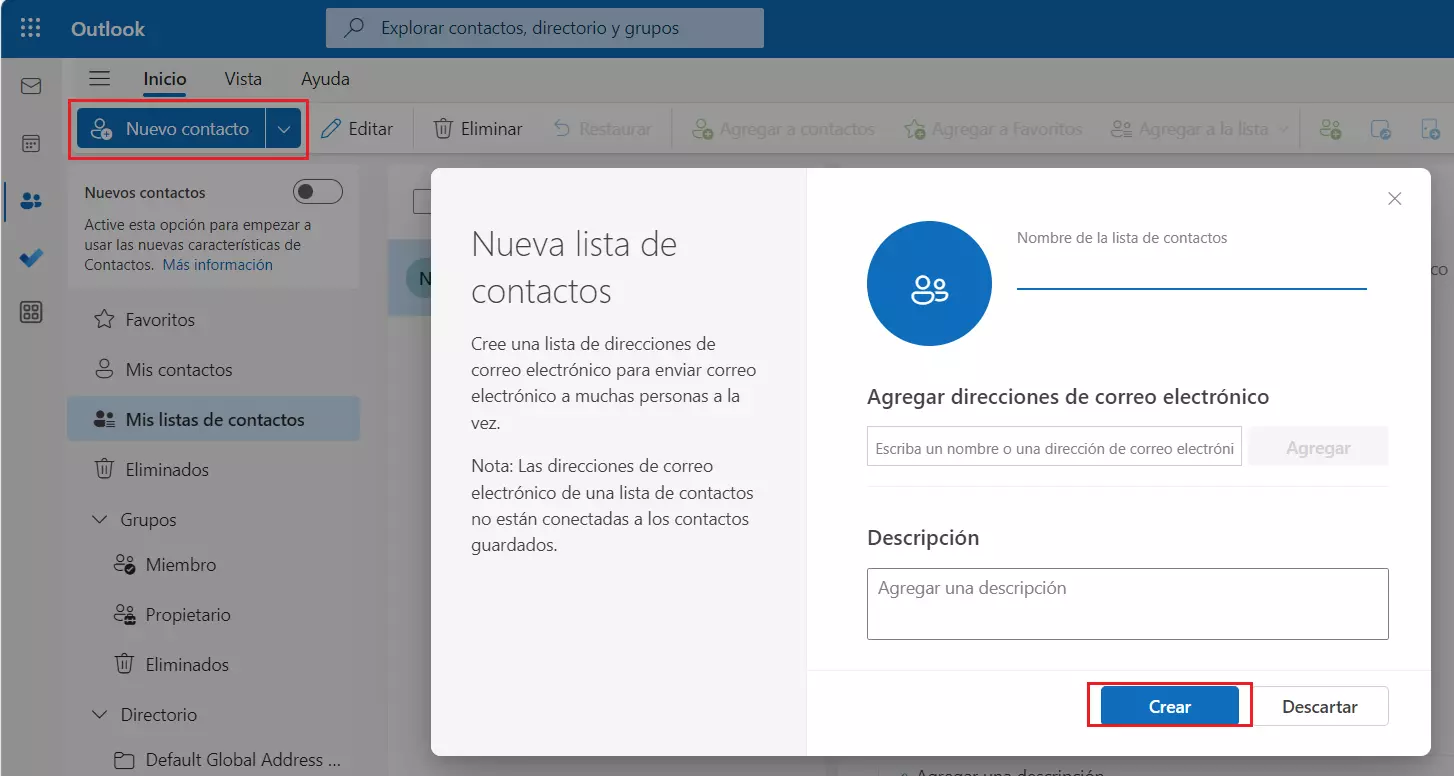Image resolution: width=1454 pixels, height=776 pixels.
Task: Open the More apps sidebar icon
Action: pos(31,313)
